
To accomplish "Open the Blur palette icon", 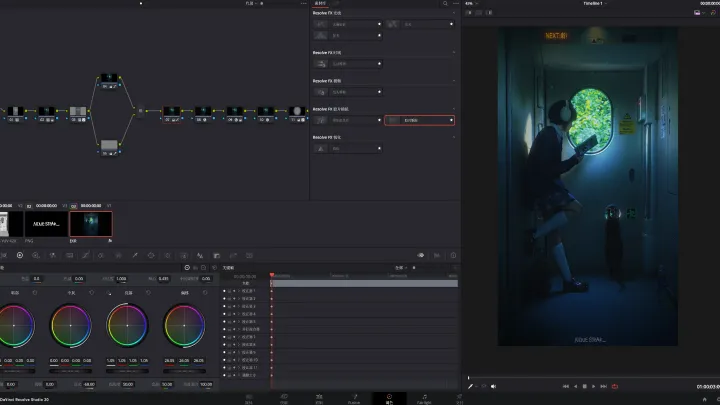I will [200, 255].
